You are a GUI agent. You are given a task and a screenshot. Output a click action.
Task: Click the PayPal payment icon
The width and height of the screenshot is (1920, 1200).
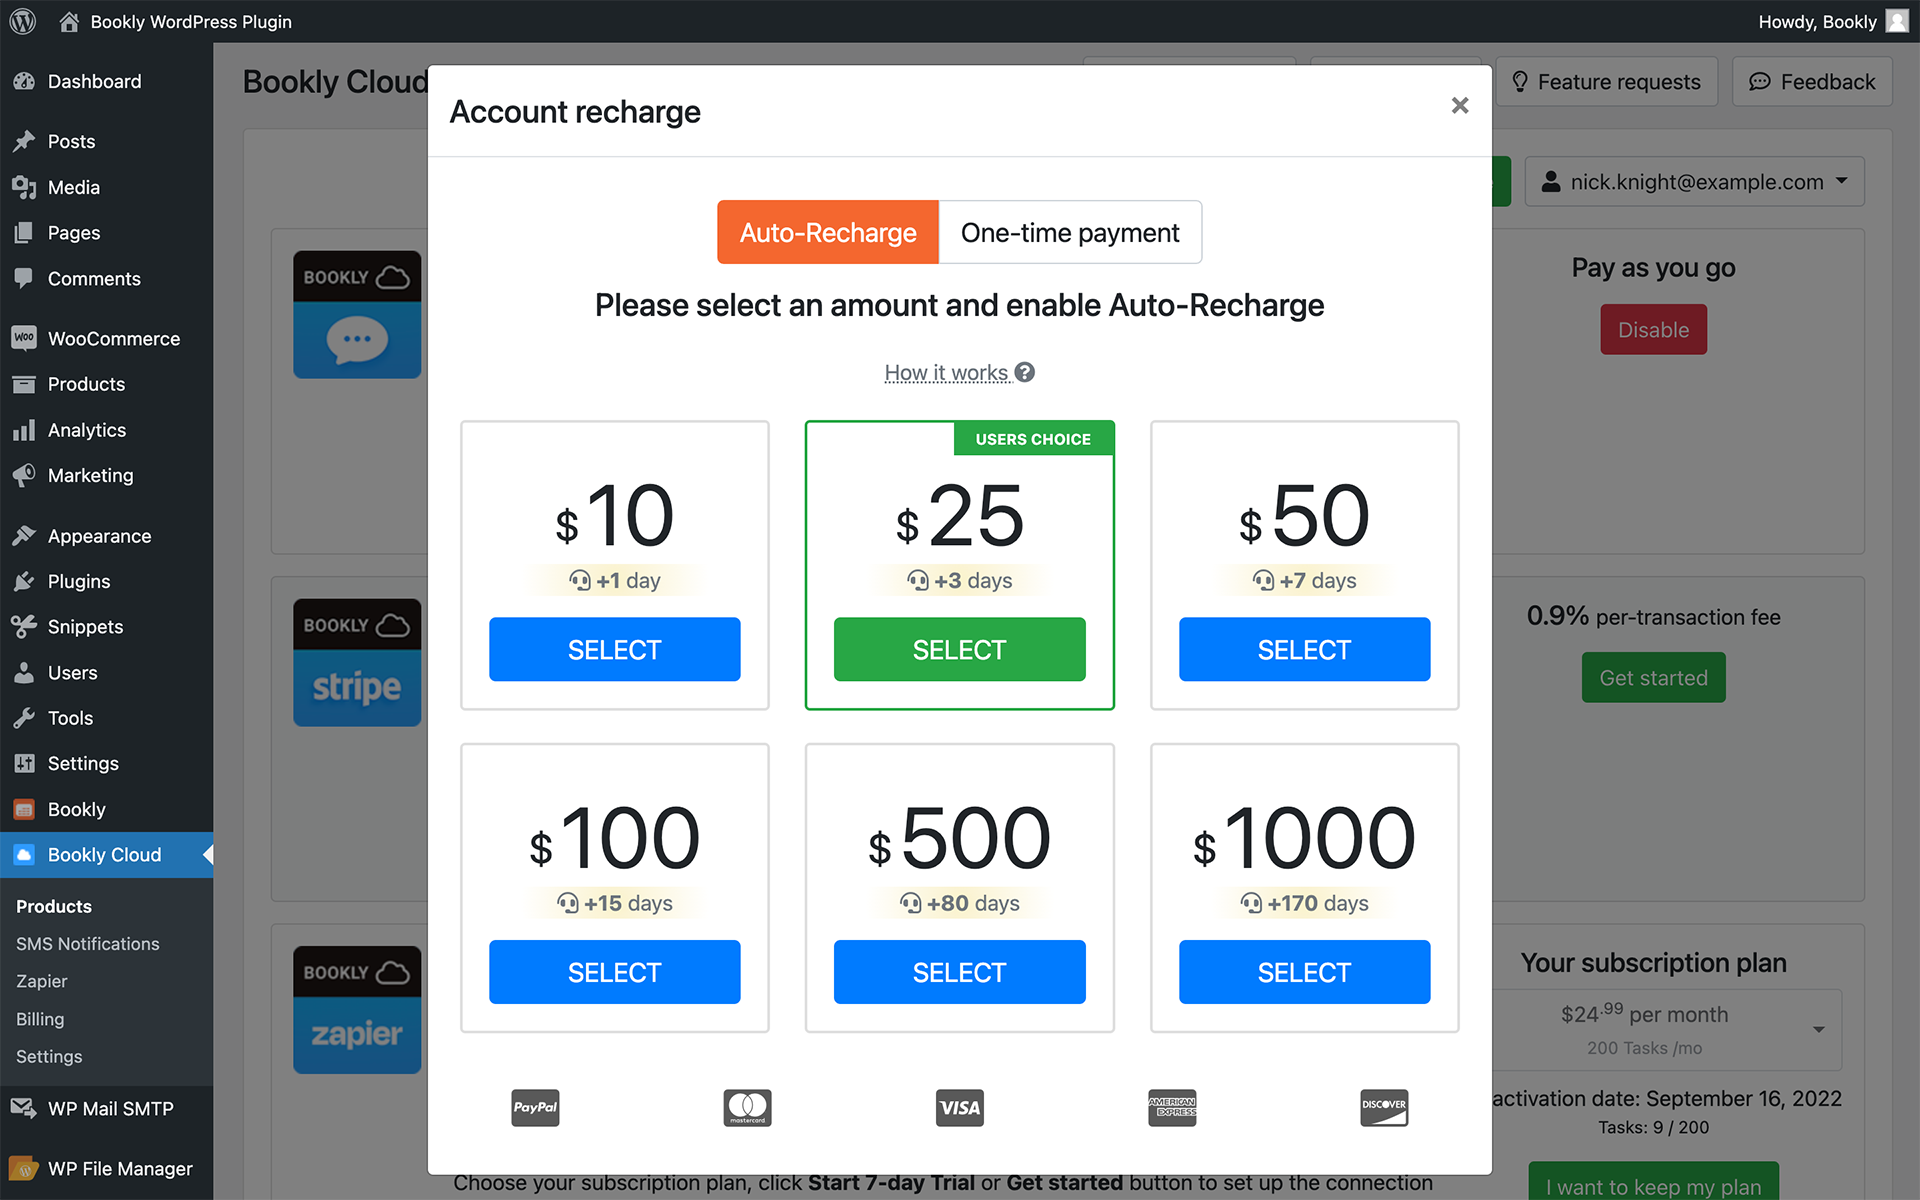click(535, 1107)
